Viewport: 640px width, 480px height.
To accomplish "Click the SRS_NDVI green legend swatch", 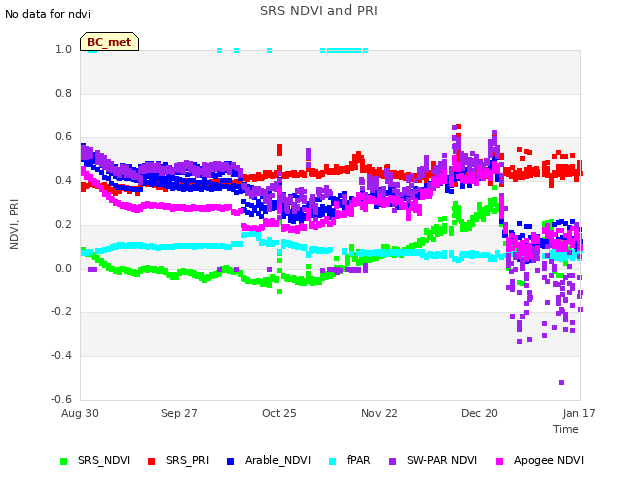I will [63, 461].
